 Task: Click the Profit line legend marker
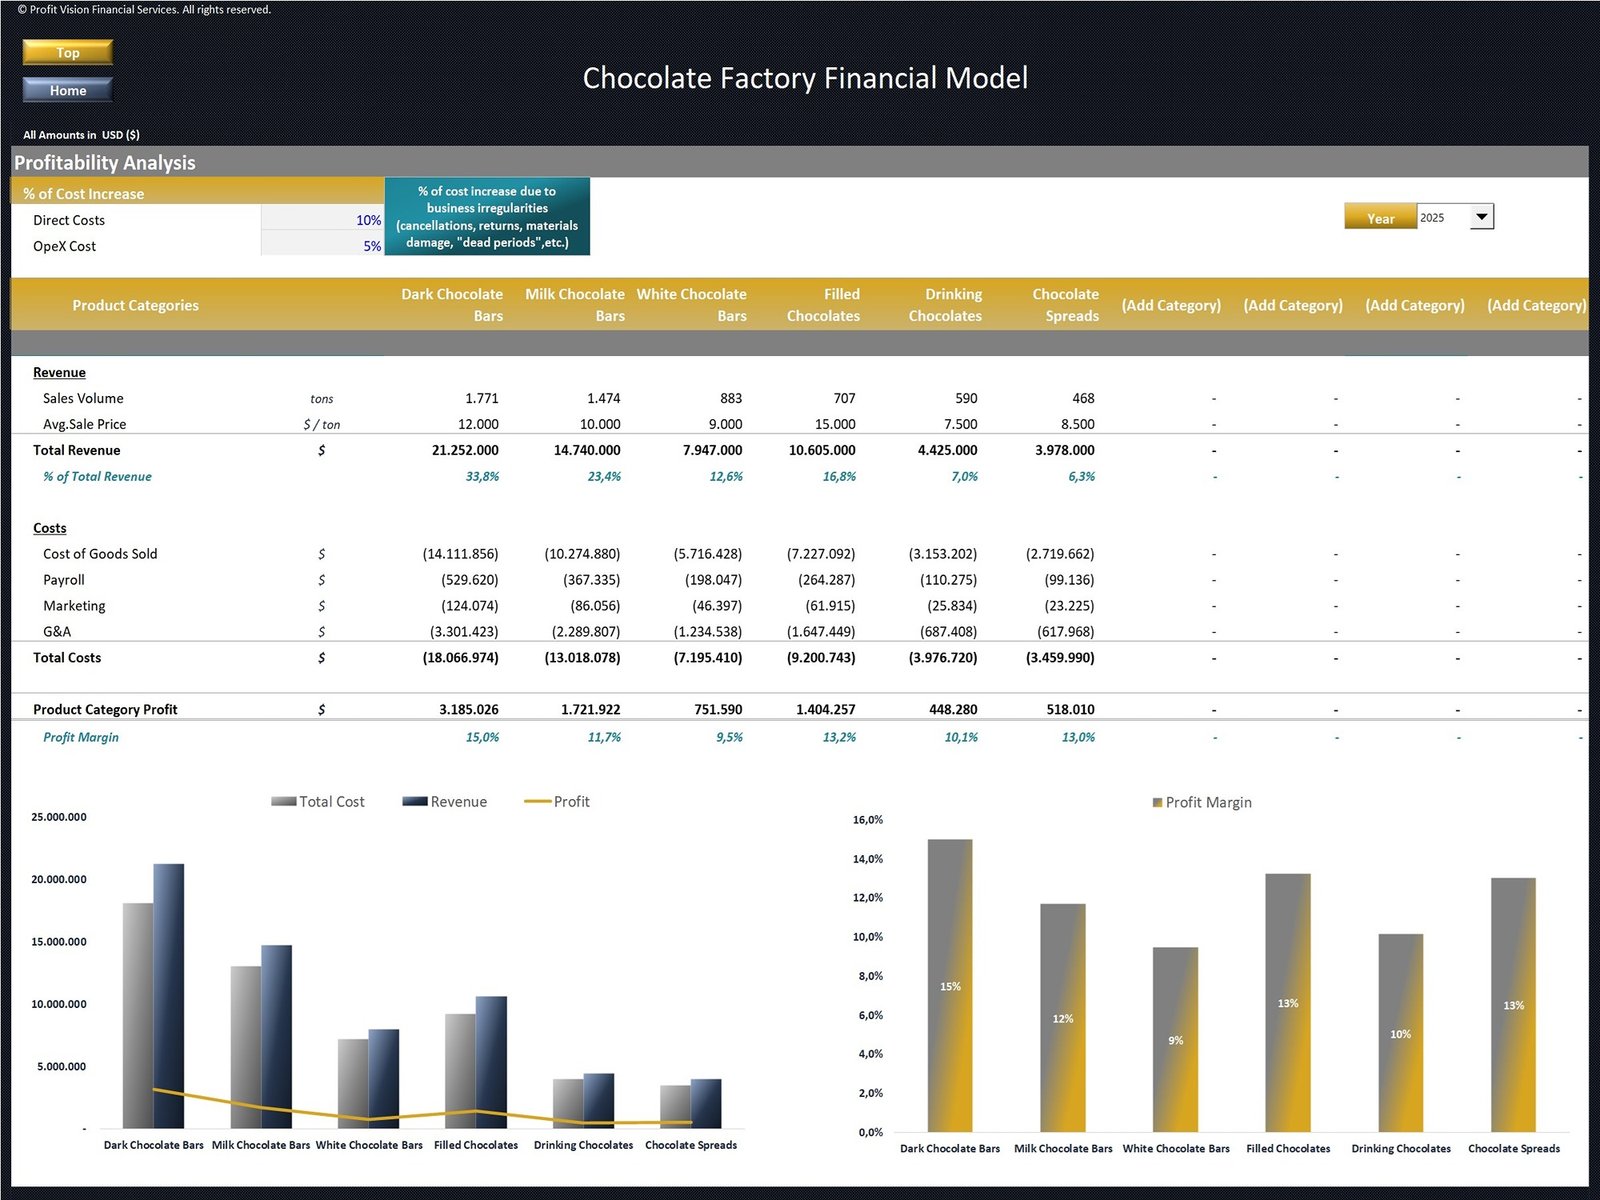(537, 801)
